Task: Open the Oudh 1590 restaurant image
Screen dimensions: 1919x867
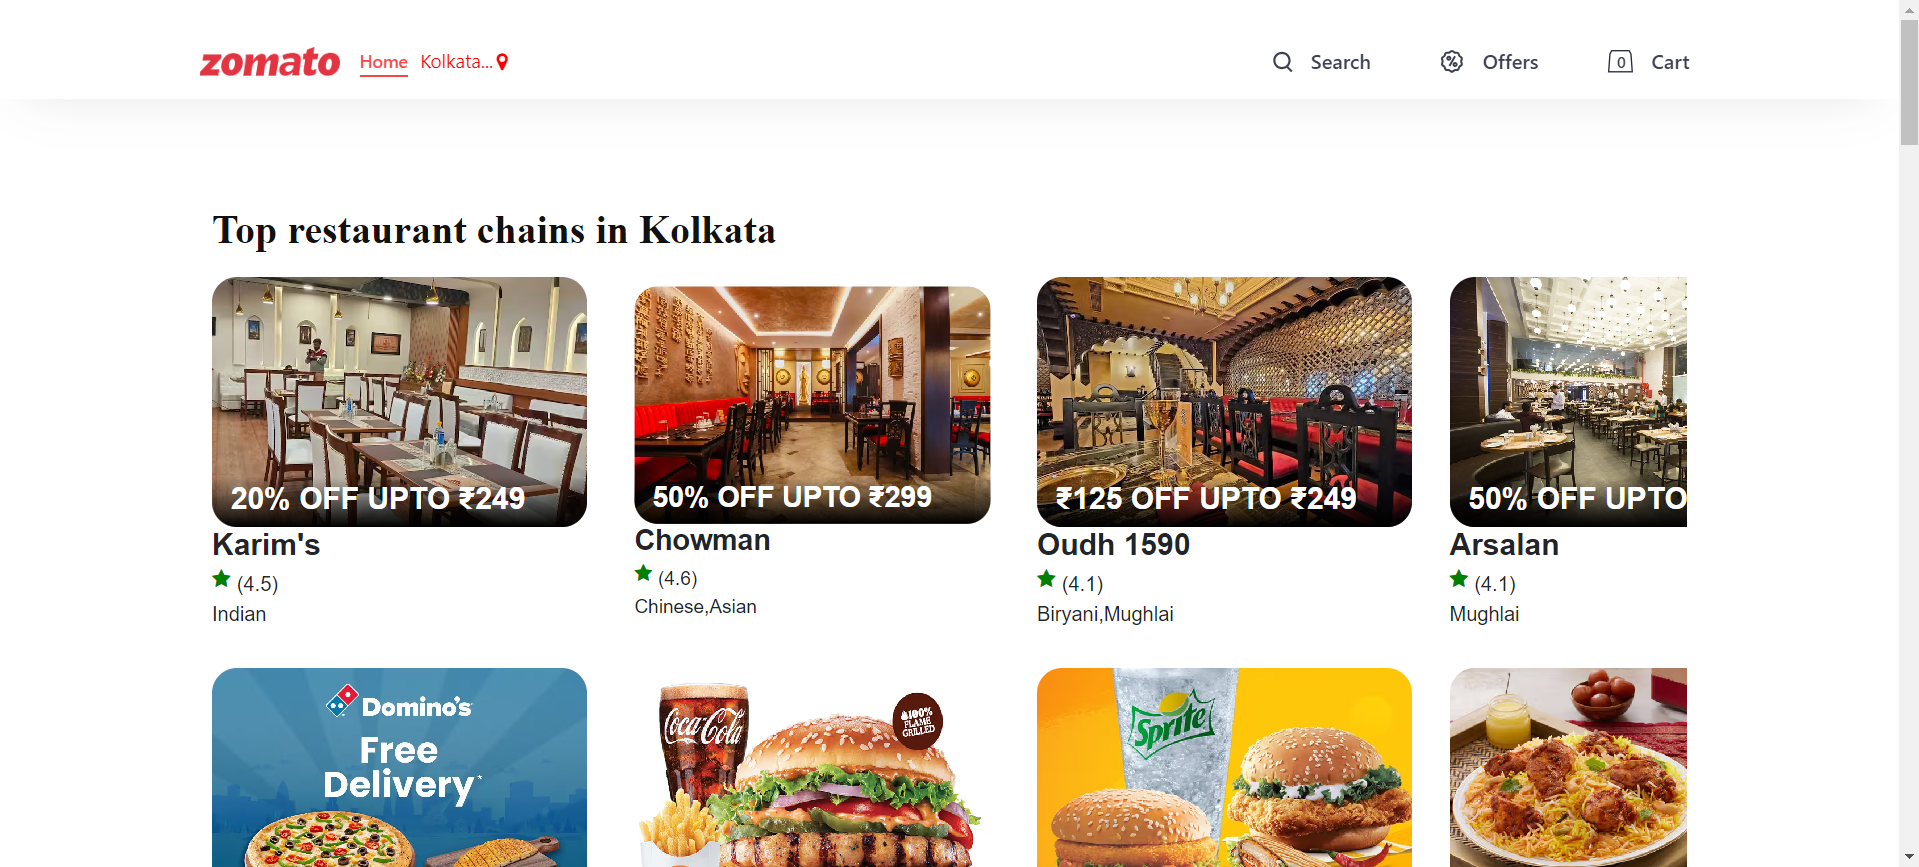Action: (1224, 402)
